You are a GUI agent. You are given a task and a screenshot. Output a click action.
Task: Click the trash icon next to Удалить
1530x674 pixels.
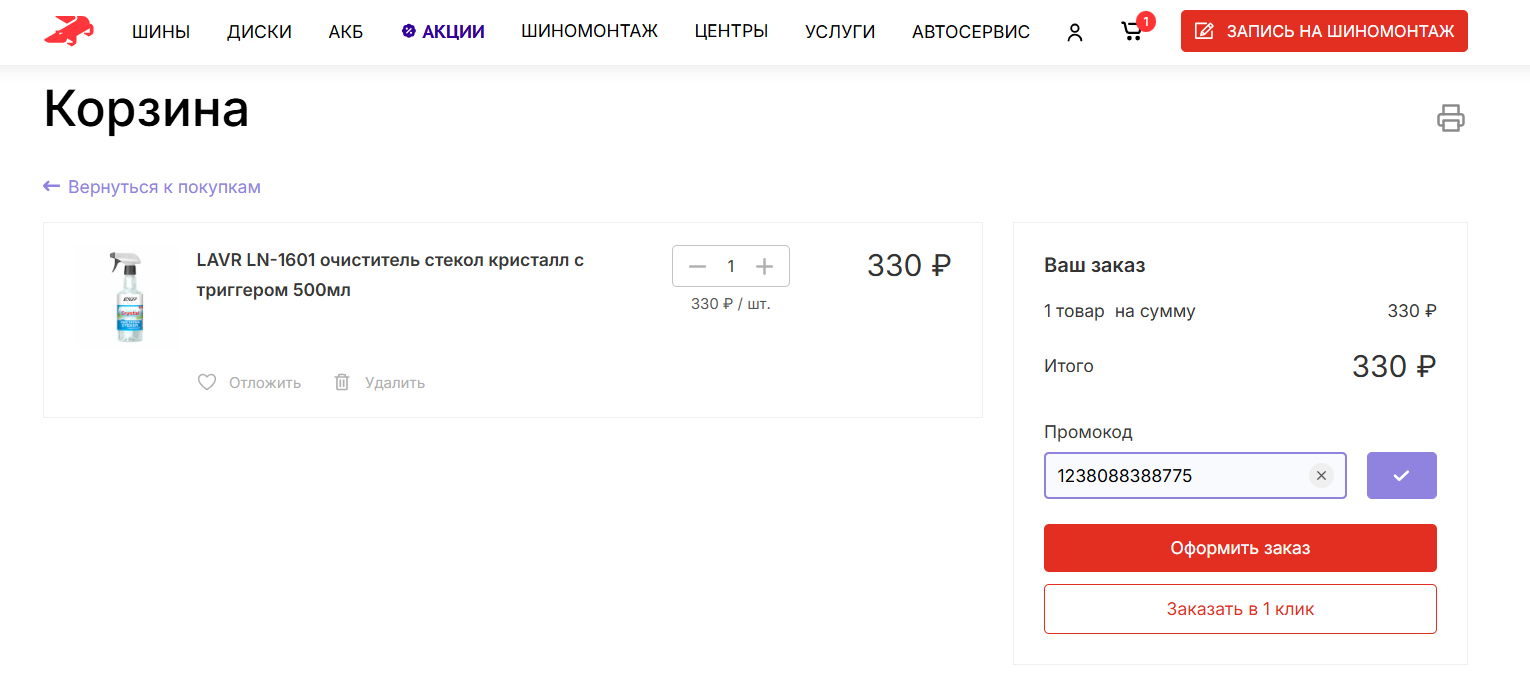342,382
